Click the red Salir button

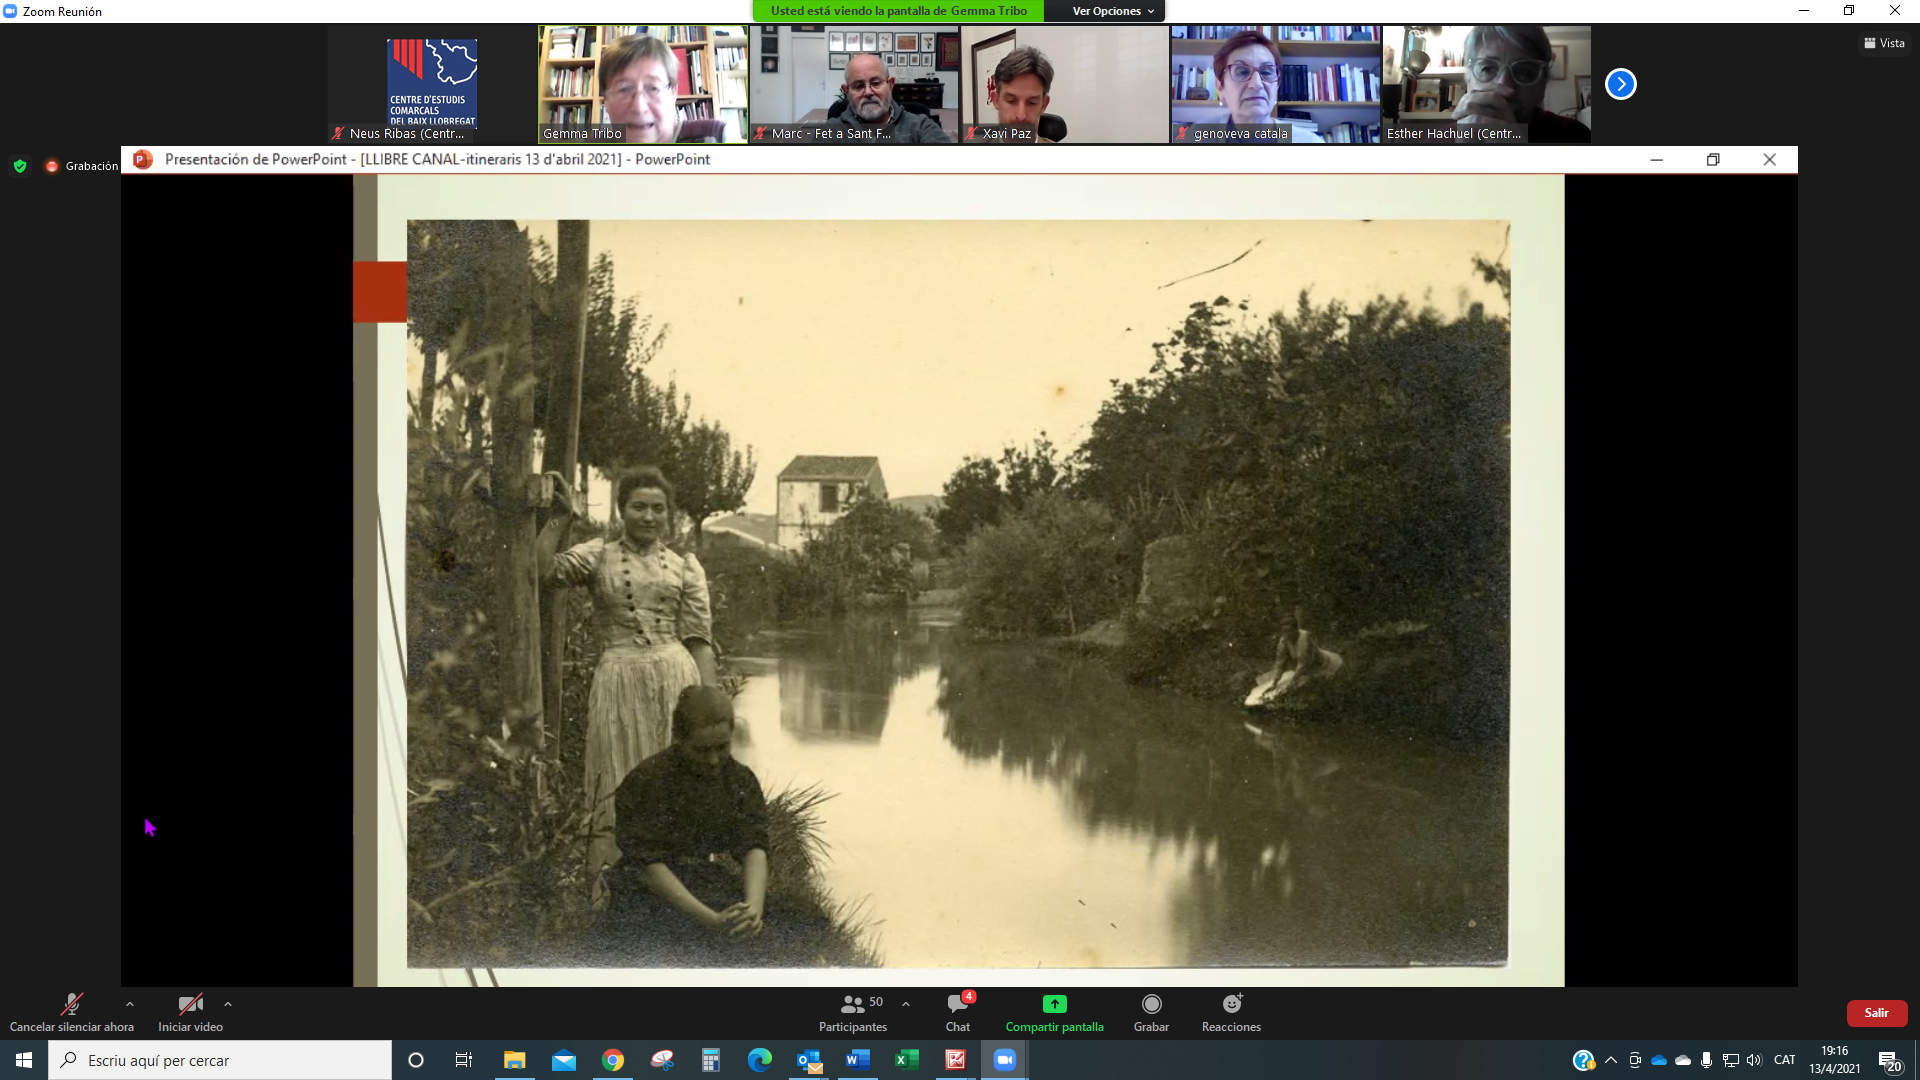(x=1876, y=1013)
